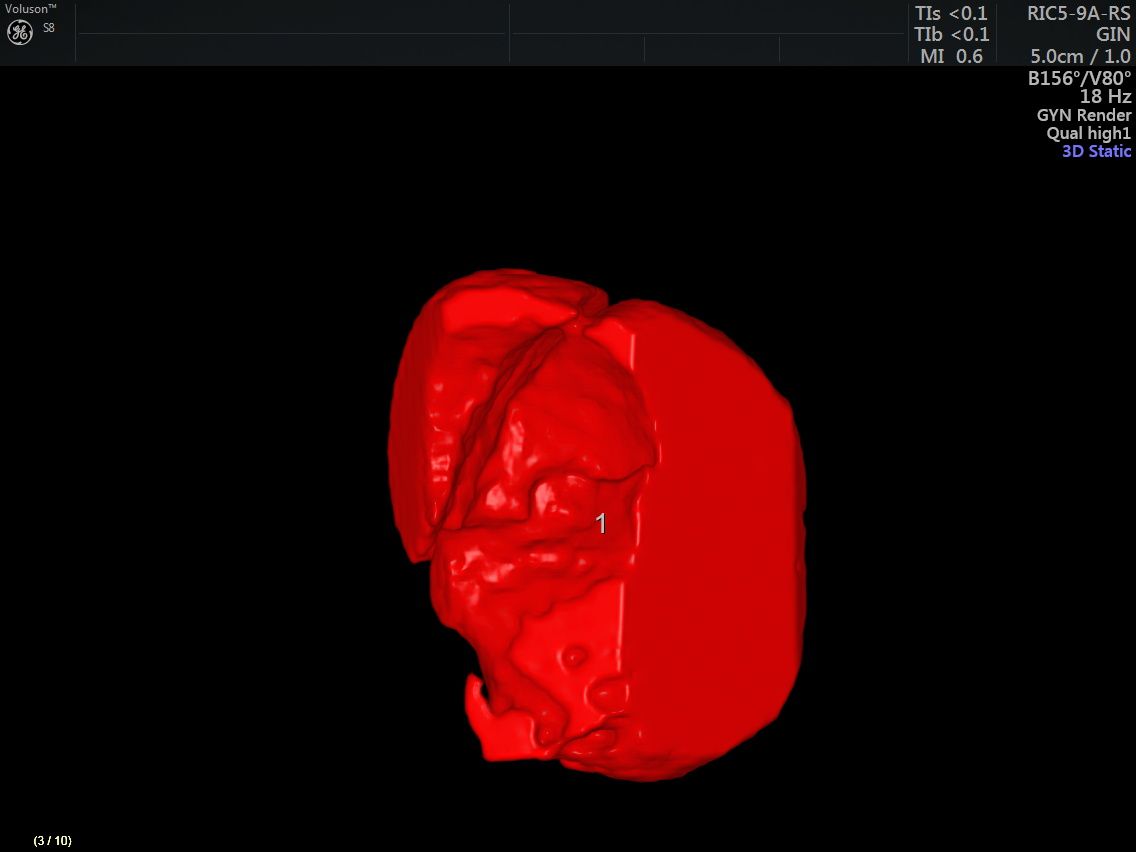
Task: Click the 3D Static mode label
Action: click(1096, 151)
